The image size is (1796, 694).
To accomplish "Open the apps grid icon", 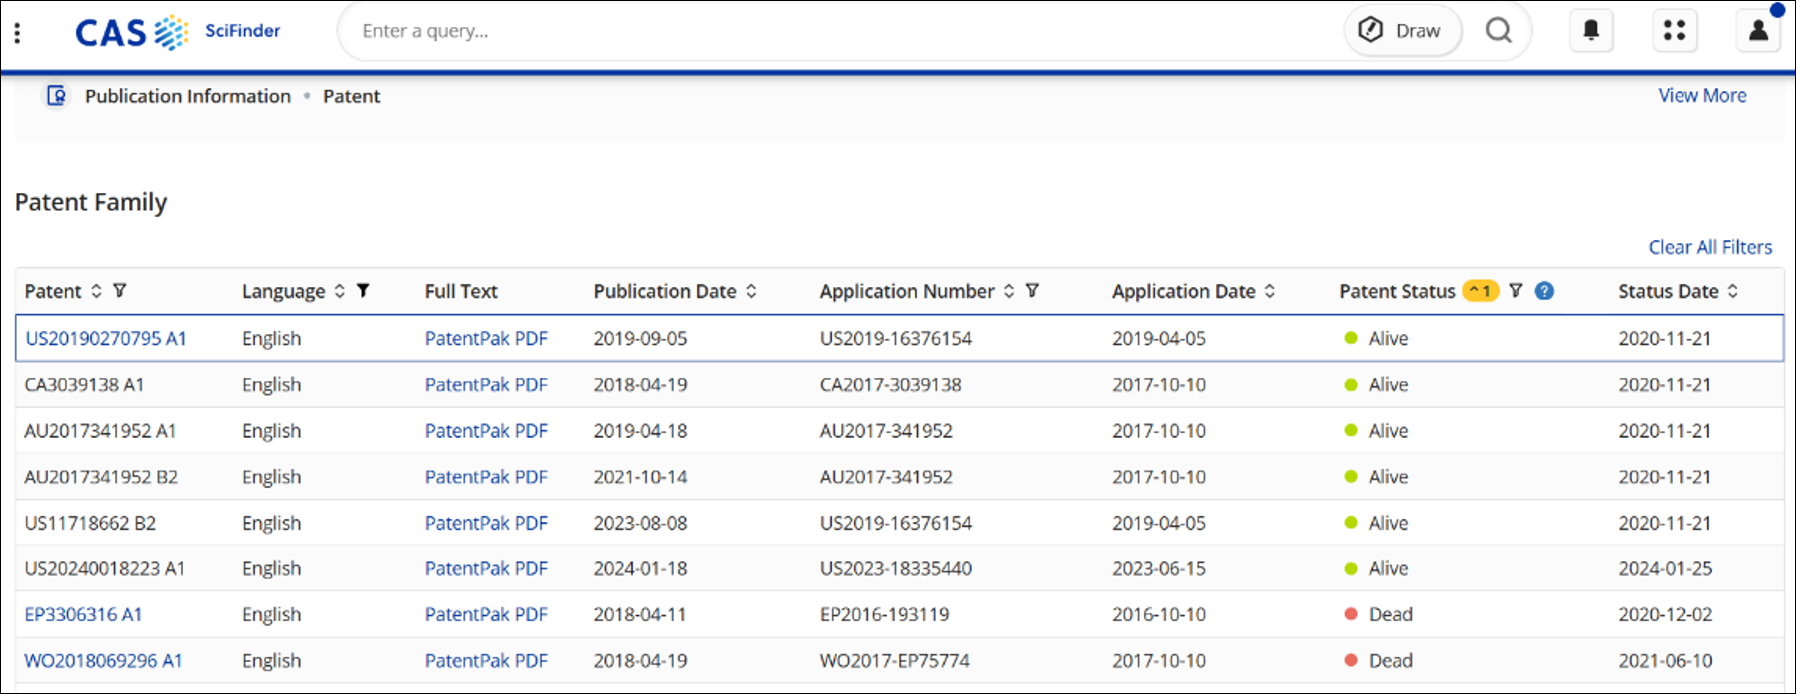I will (x=1675, y=31).
